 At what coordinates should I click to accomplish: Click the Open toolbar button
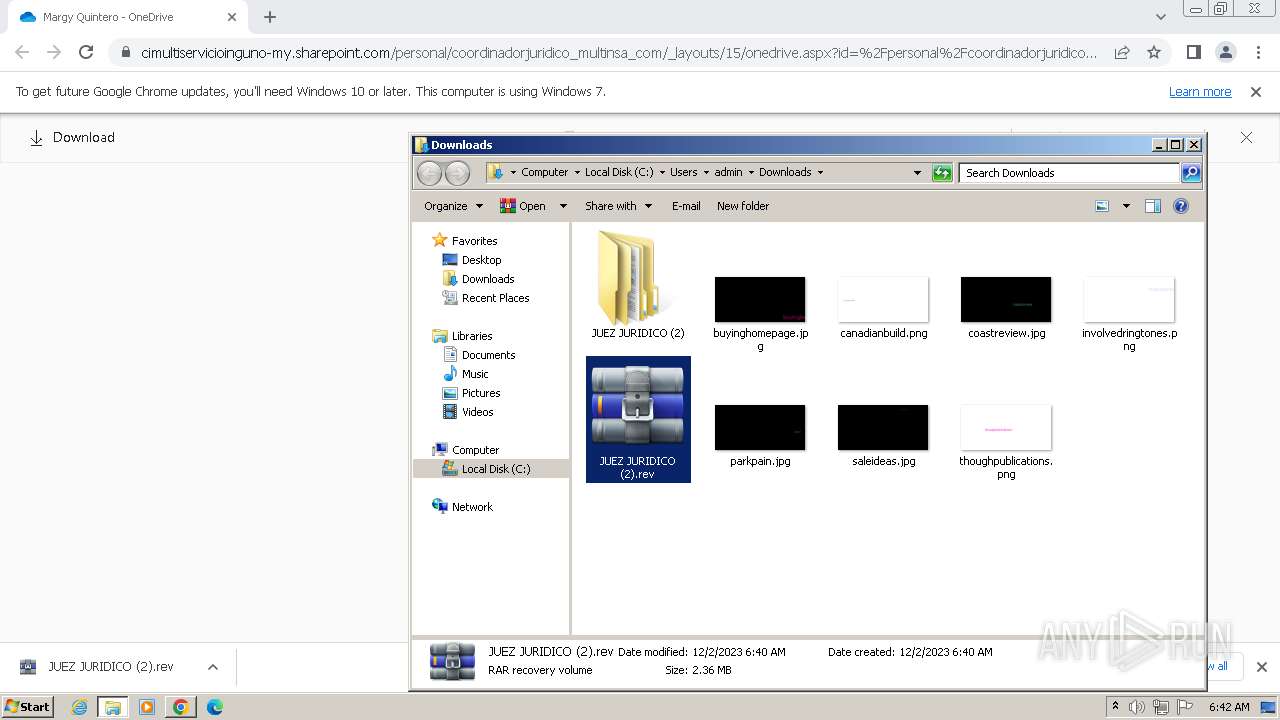tap(523, 206)
